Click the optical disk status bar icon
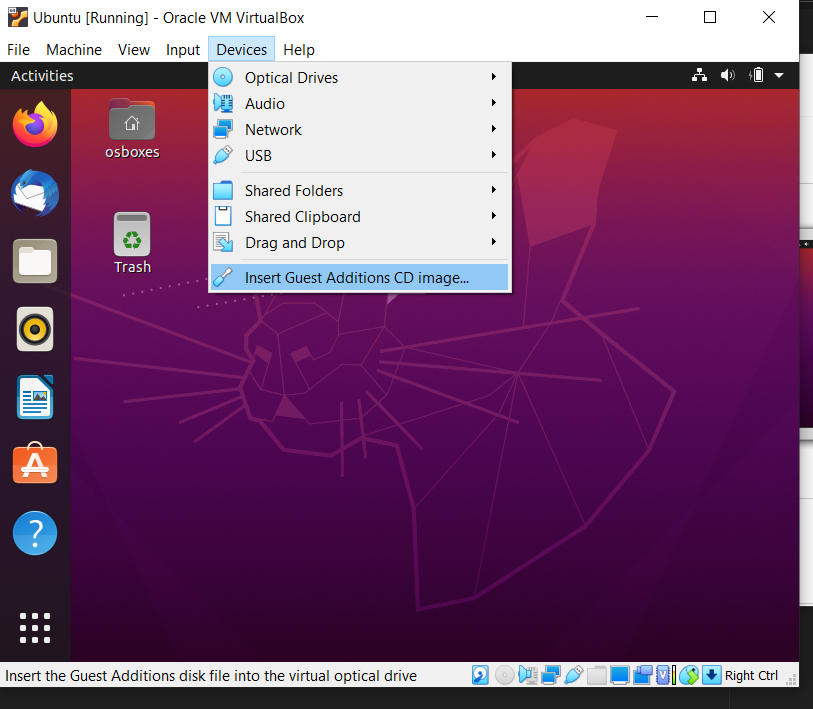Image resolution: width=813 pixels, height=709 pixels. tap(504, 675)
